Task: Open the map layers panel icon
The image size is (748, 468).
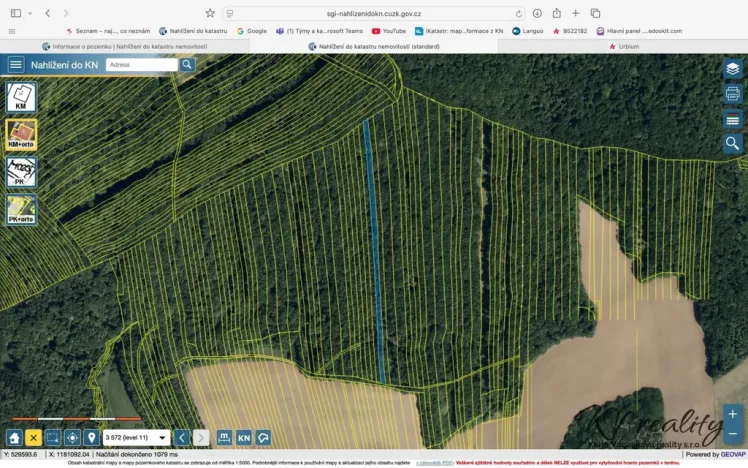Action: point(732,69)
